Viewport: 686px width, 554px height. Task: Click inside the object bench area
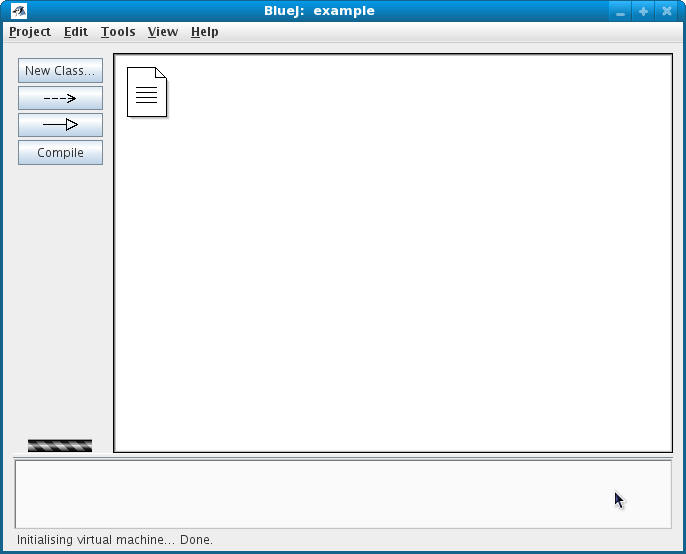coord(343,494)
